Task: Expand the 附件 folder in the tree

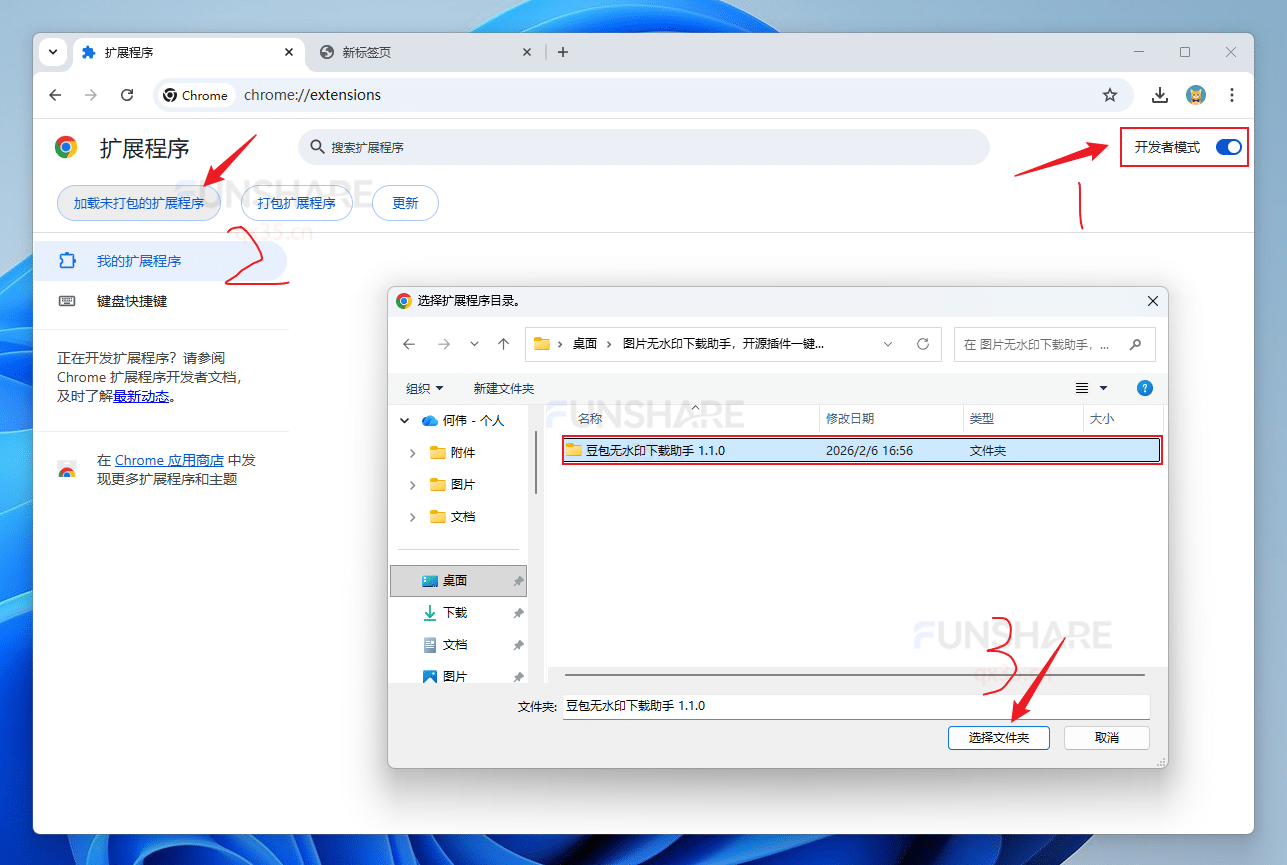Action: tap(411, 452)
